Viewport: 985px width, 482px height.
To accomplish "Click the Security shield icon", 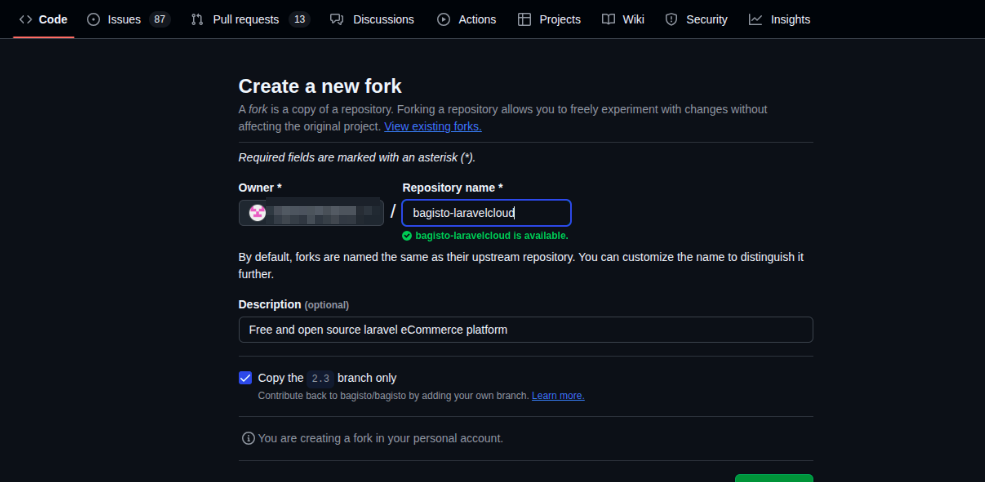I will [x=672, y=19].
